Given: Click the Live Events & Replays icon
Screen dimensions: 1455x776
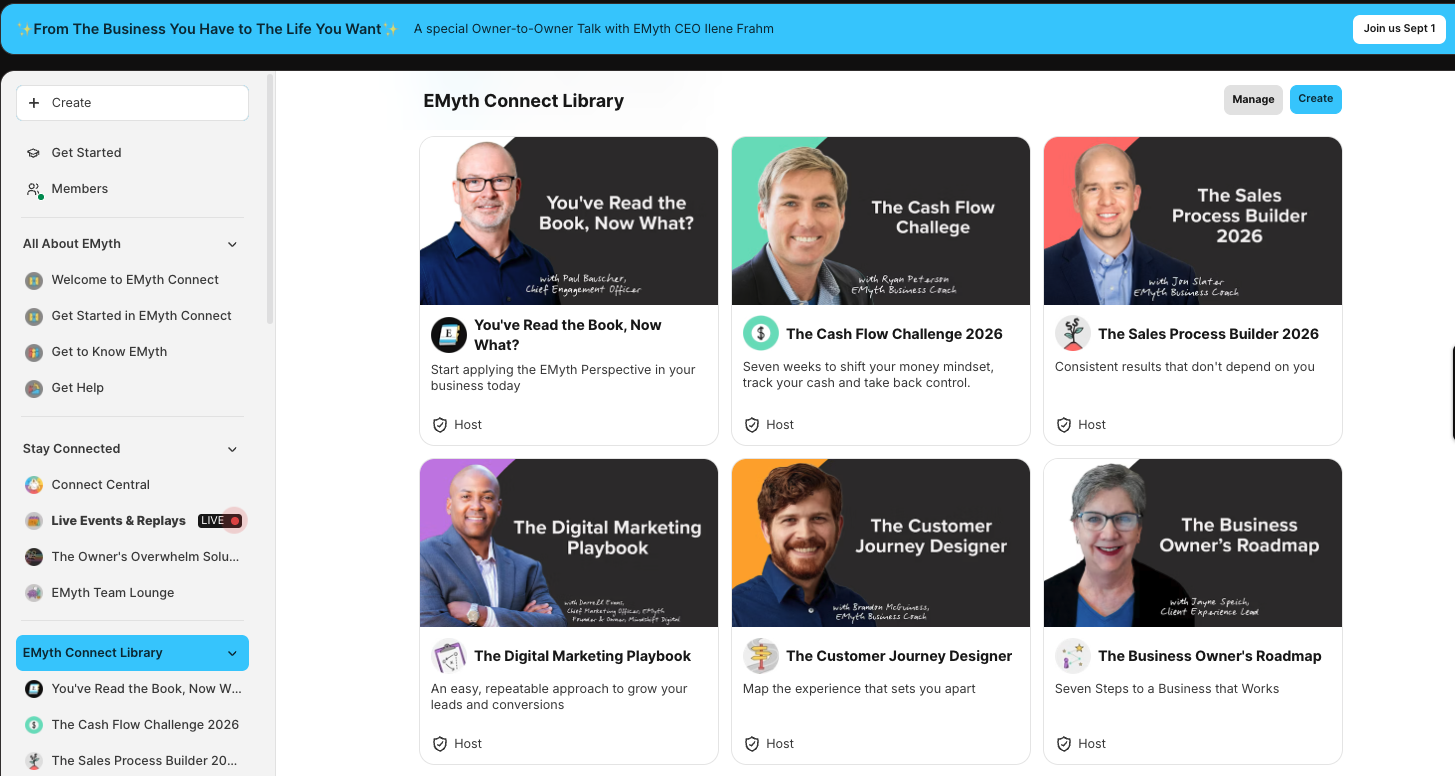Looking at the screenshot, I should click(34, 521).
